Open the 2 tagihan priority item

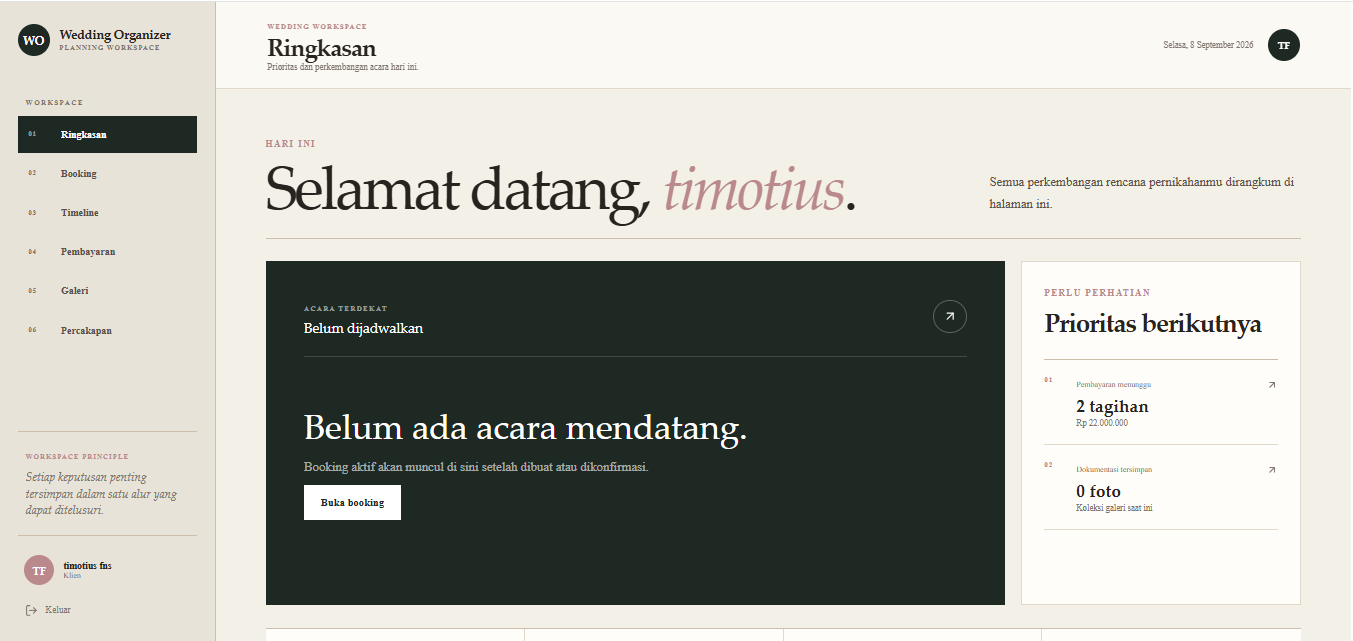pos(1160,402)
